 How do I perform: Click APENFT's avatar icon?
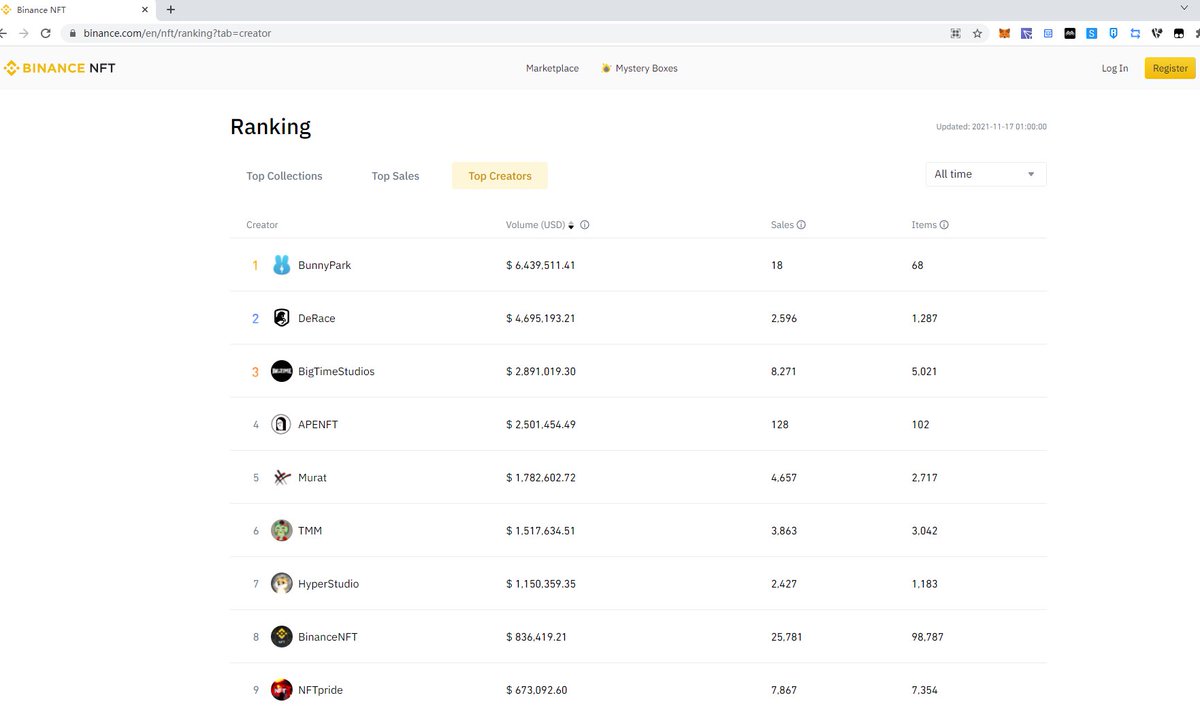point(282,424)
